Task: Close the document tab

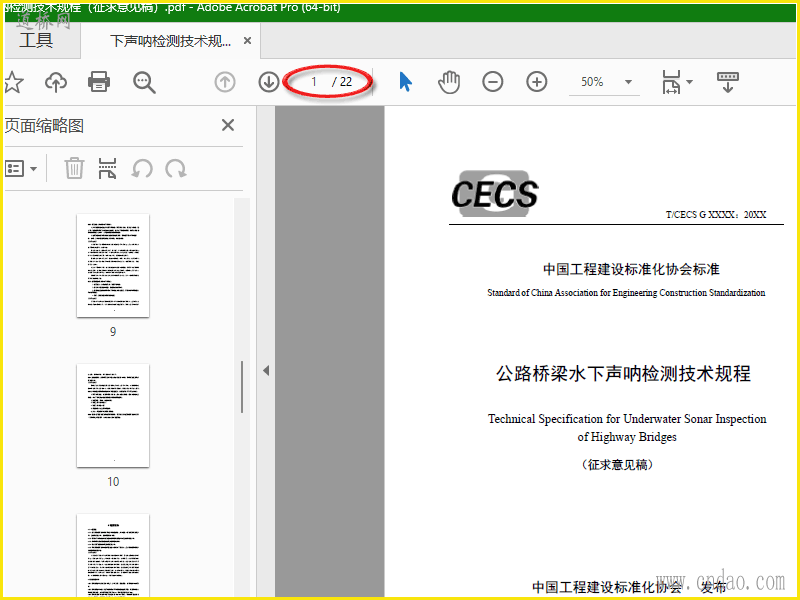Action: point(247,40)
